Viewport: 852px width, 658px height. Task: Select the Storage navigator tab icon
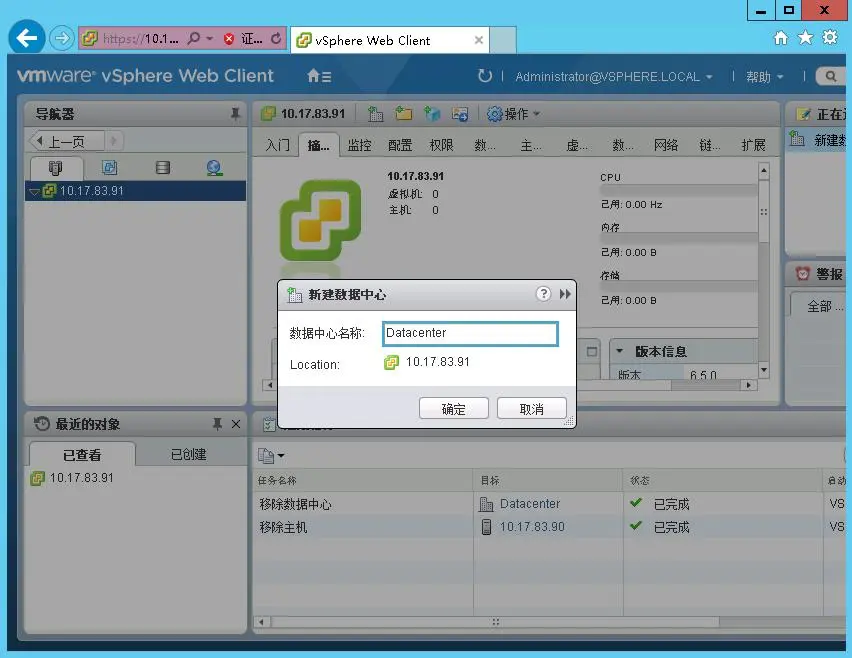162,167
